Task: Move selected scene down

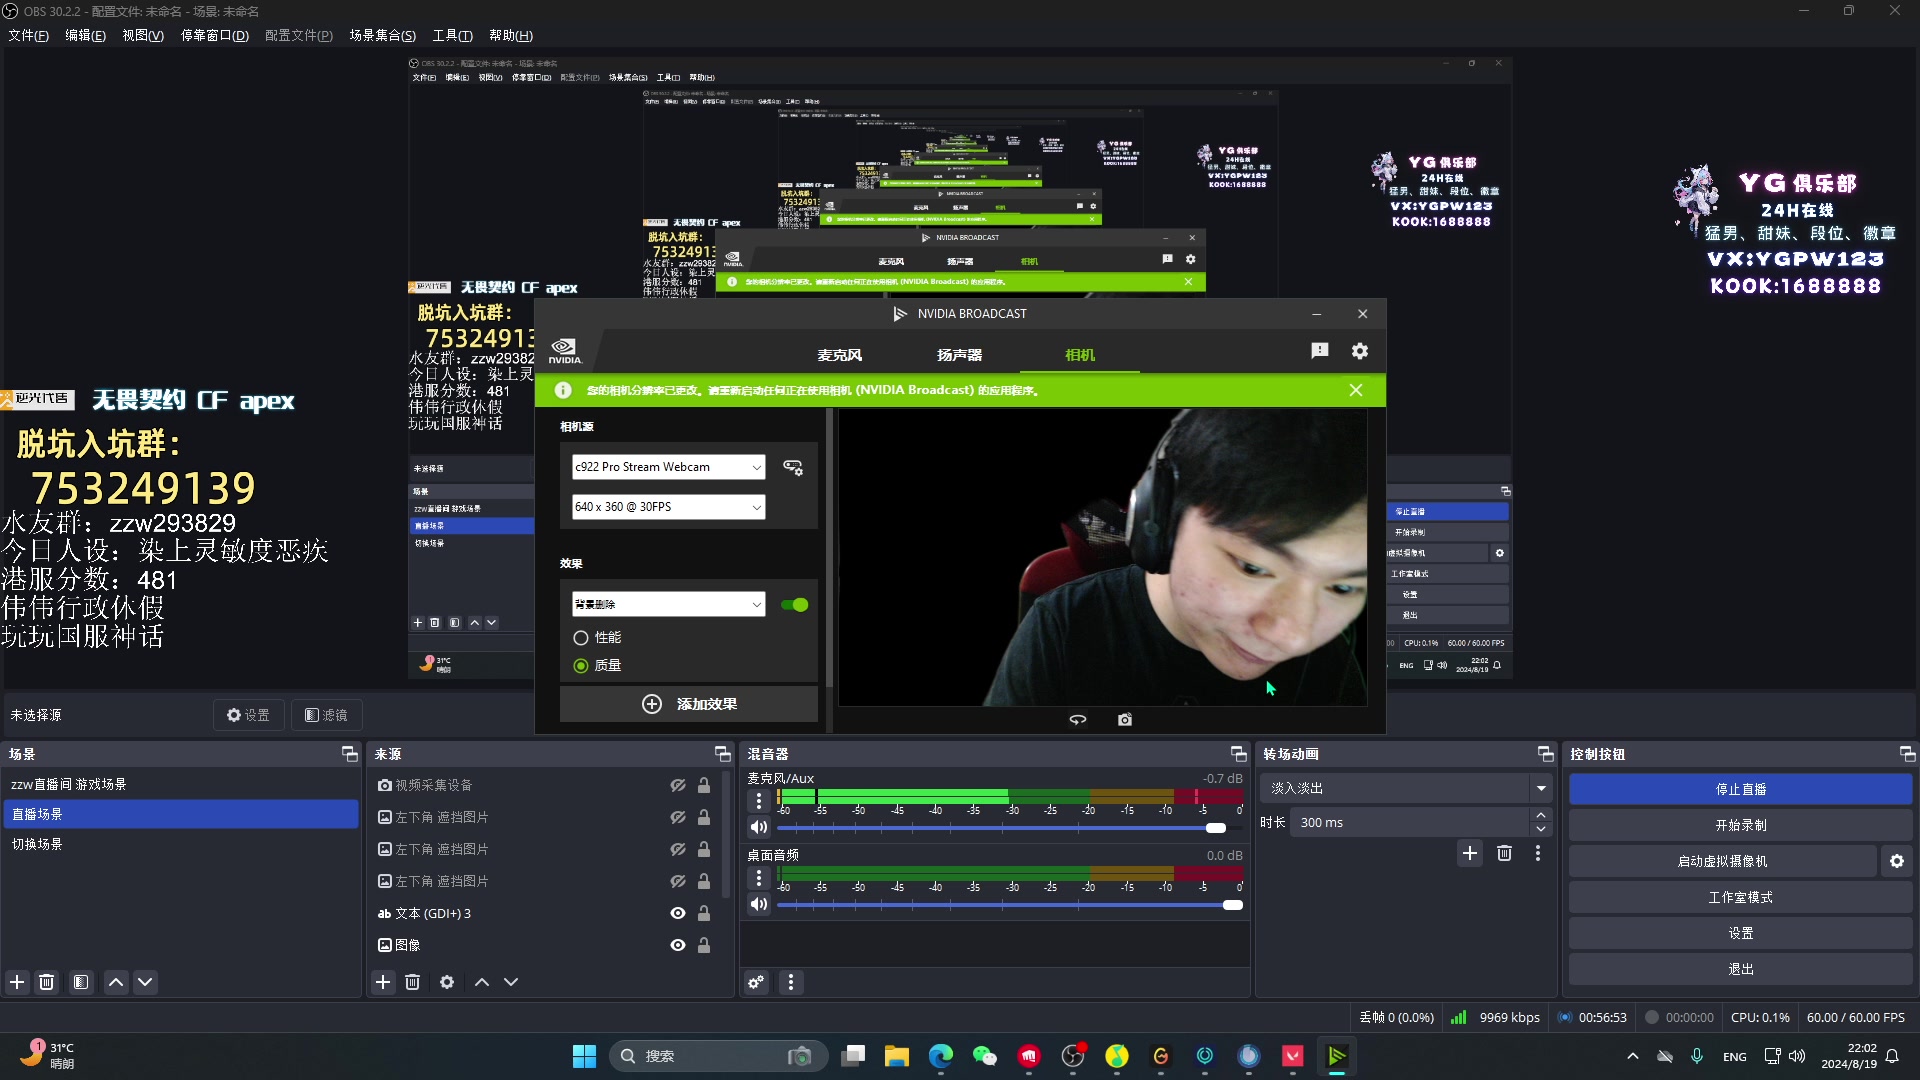Action: tap(145, 982)
